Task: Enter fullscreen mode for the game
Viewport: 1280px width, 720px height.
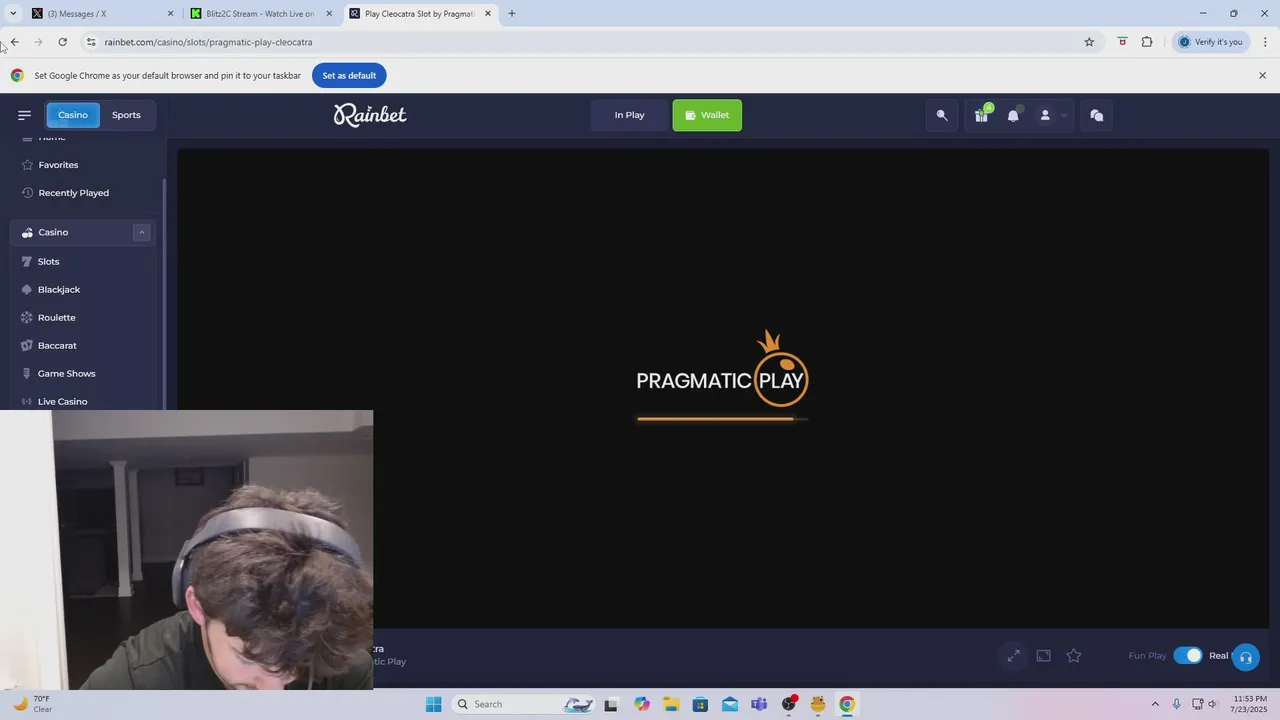Action: pyautogui.click(x=1013, y=656)
